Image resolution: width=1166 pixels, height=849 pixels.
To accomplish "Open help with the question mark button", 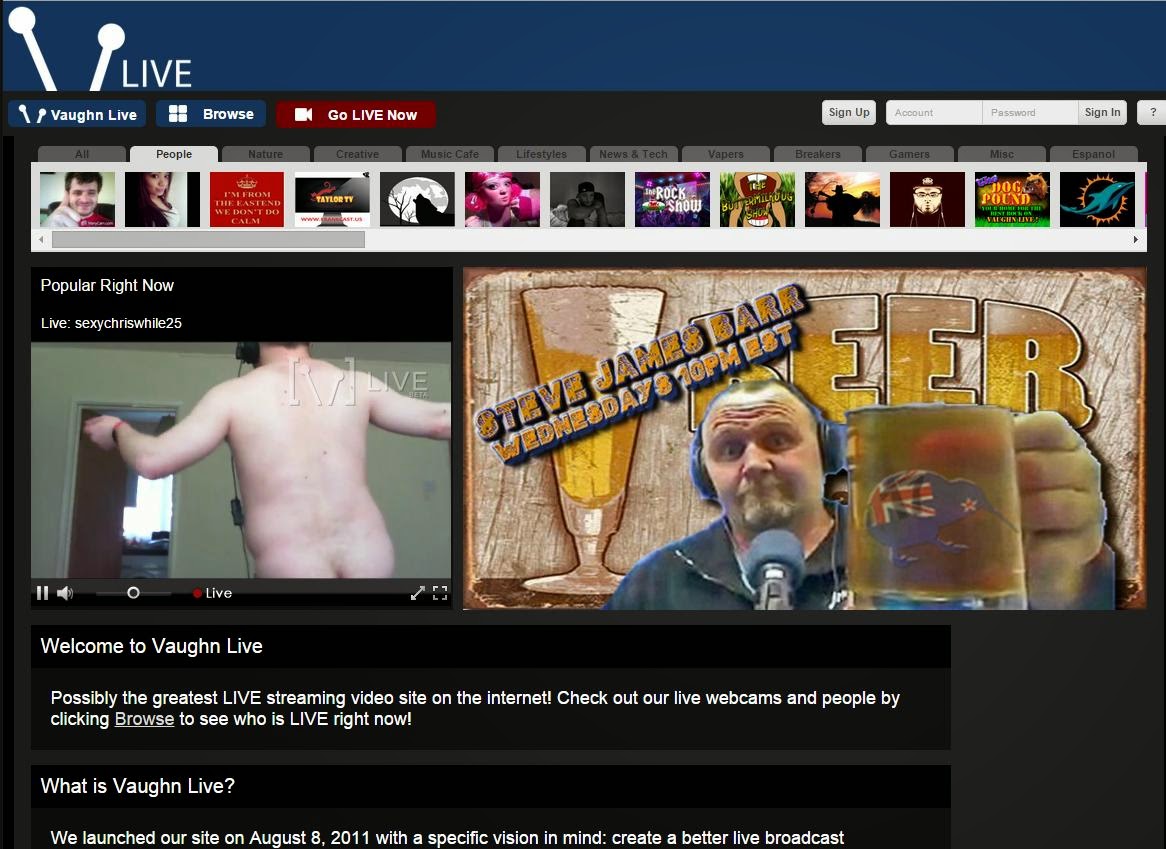I will 1153,112.
